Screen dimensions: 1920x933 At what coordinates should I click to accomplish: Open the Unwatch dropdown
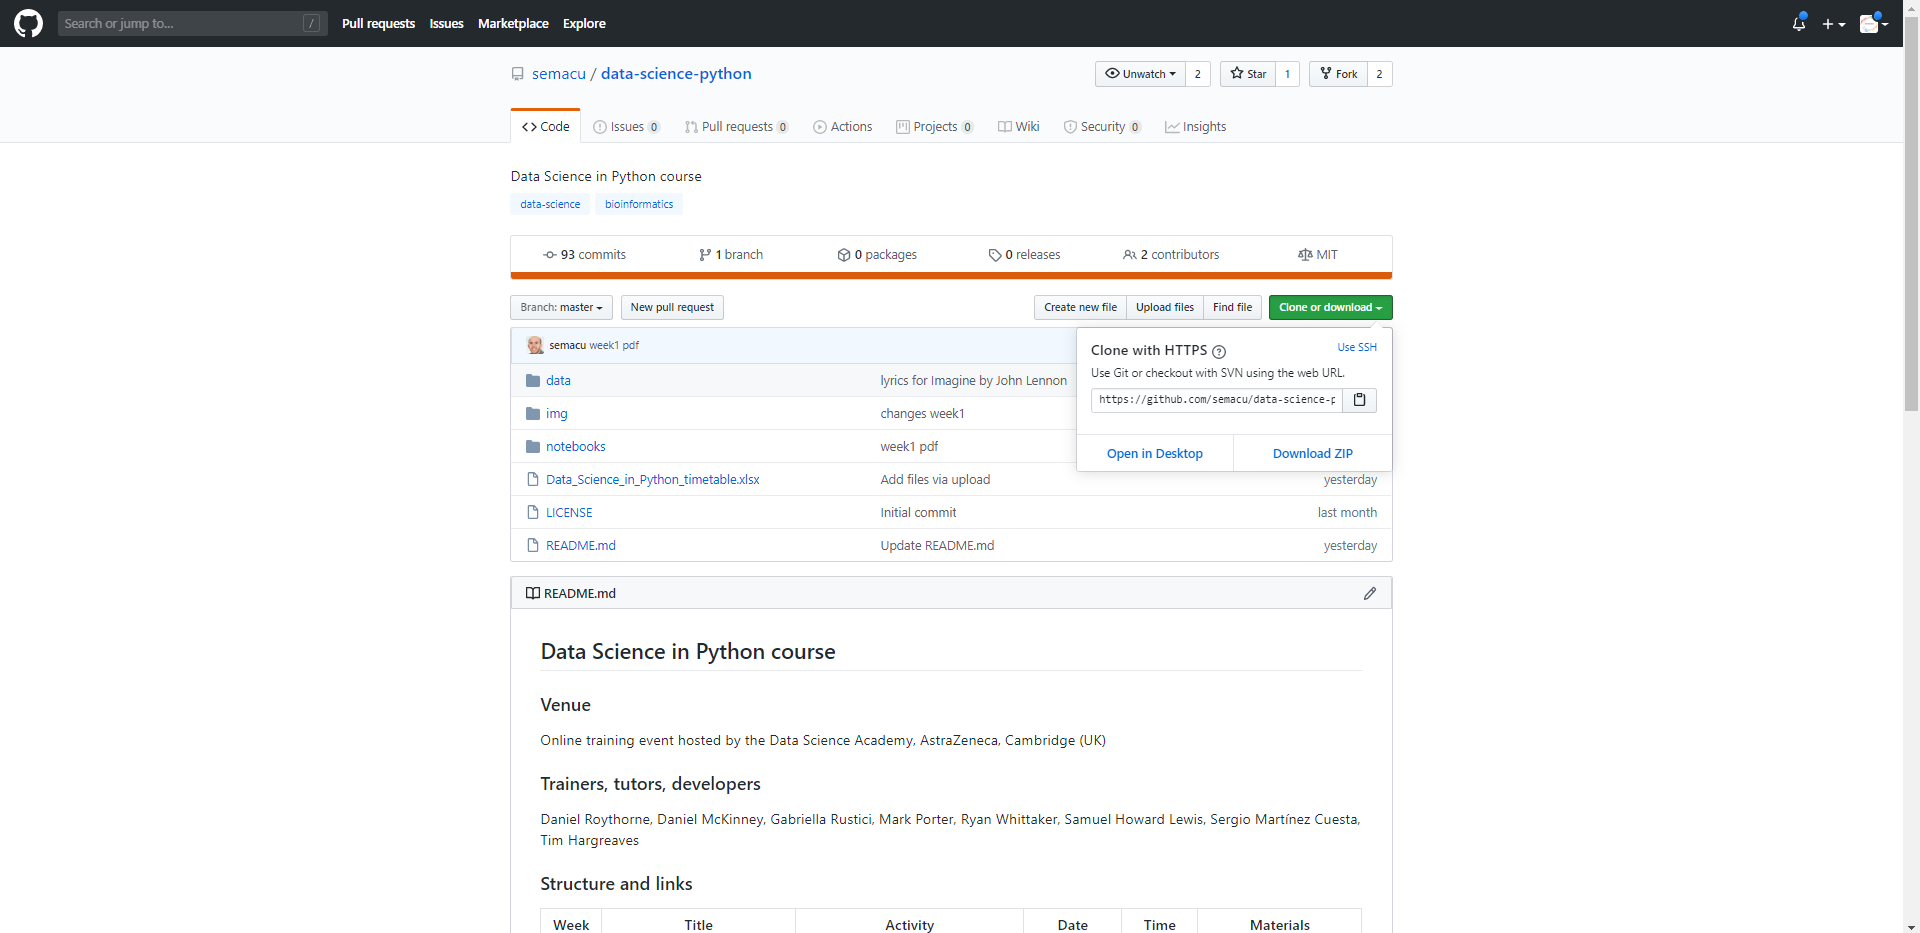(x=1140, y=74)
